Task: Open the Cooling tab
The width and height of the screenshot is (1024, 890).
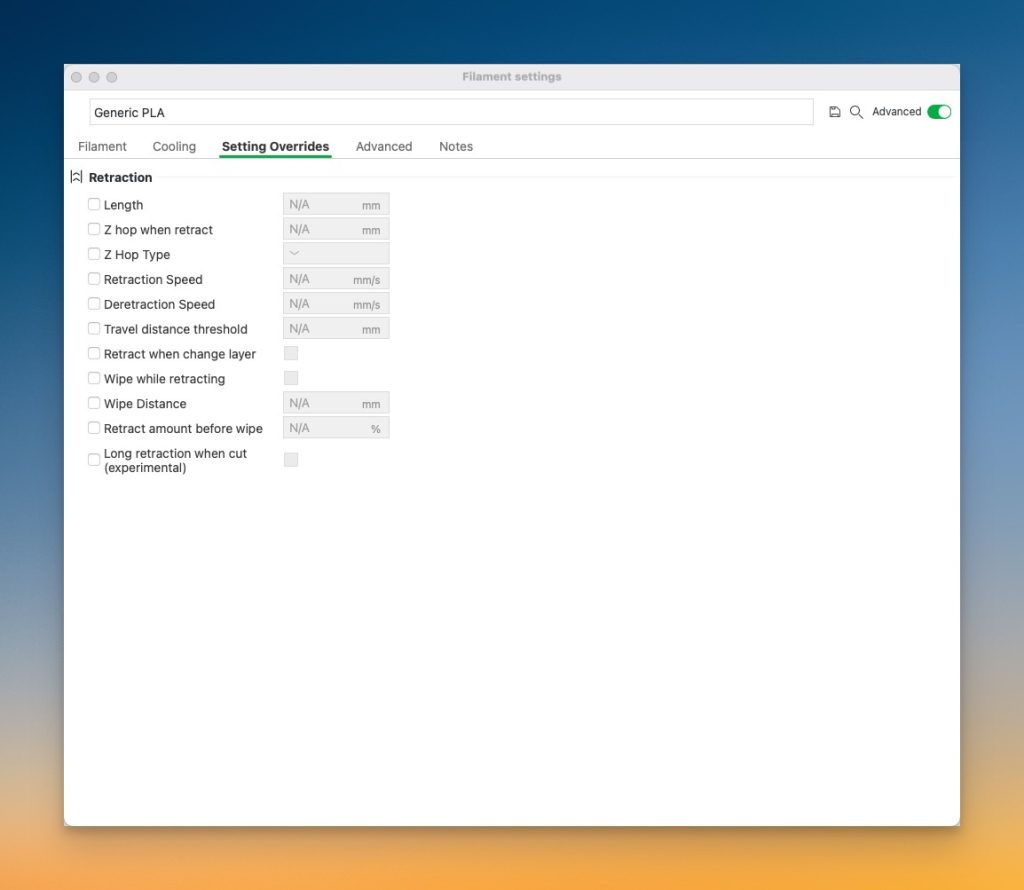Action: [x=174, y=146]
